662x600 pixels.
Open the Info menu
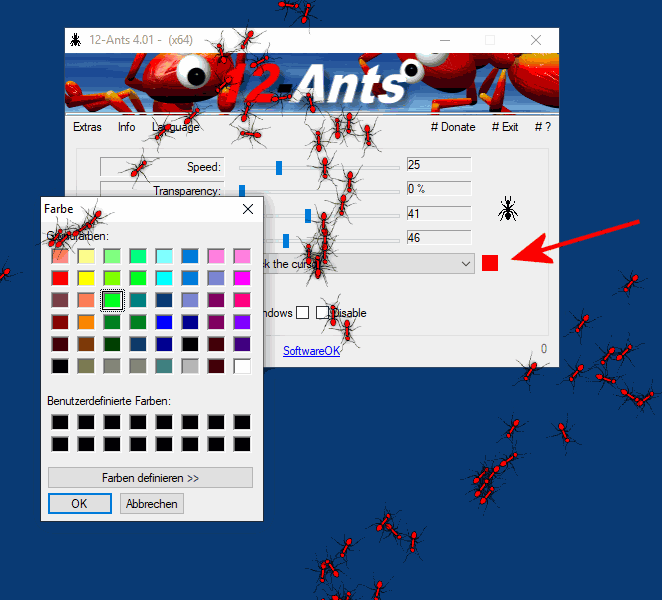pos(126,127)
